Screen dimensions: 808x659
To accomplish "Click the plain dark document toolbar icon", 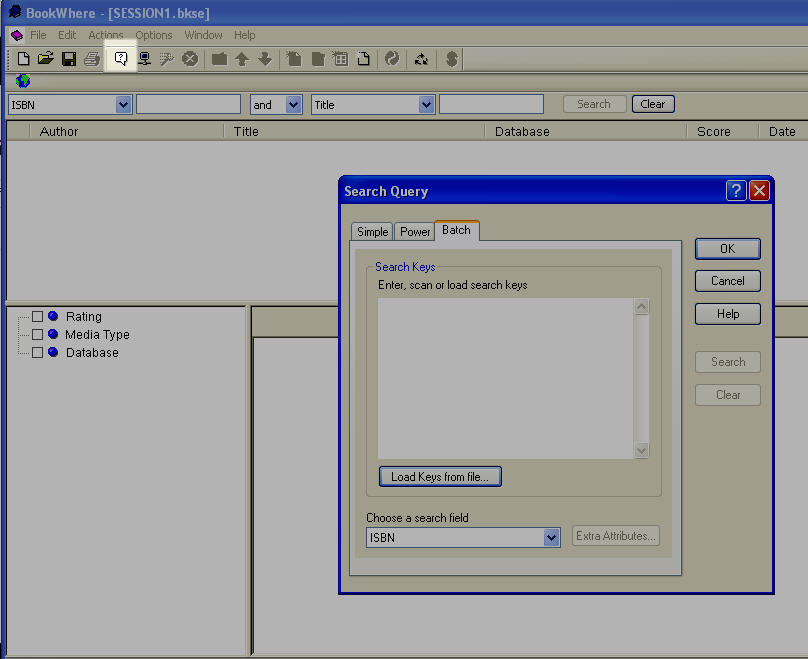I will pyautogui.click(x=318, y=59).
